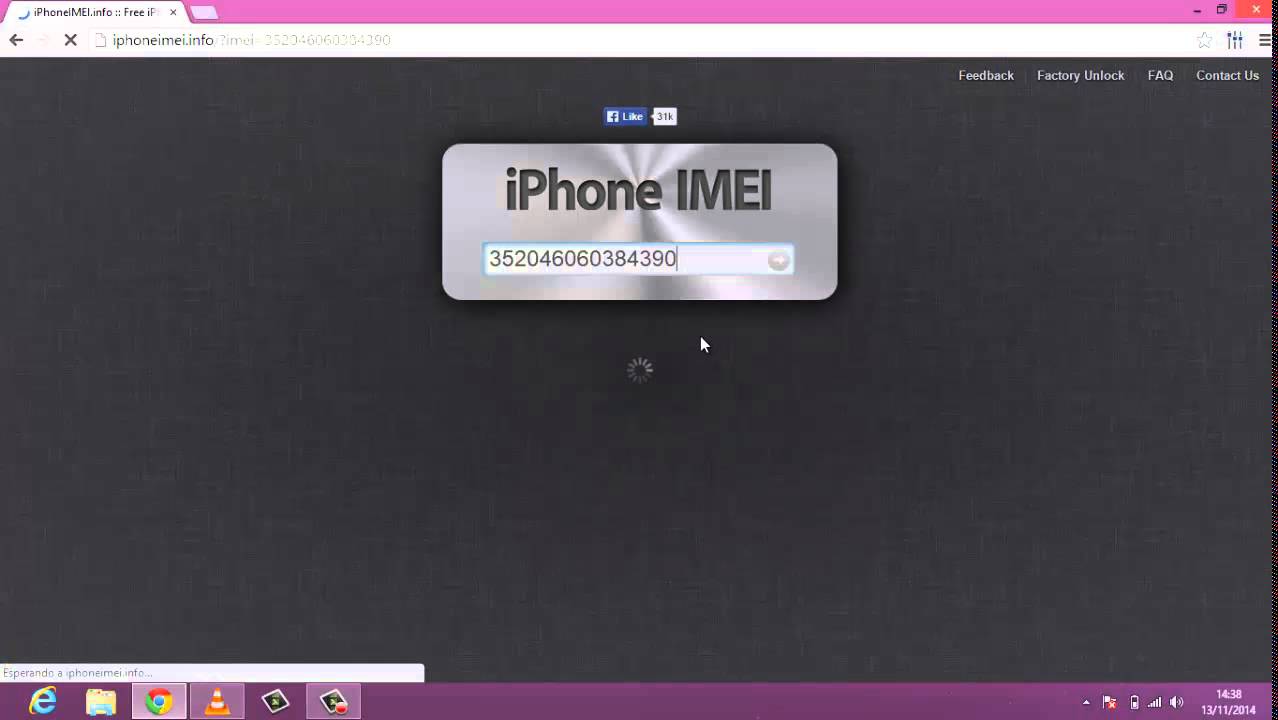Viewport: 1278px width, 720px height.
Task: Open the recording app with red dot in the taskbar
Action: pos(333,702)
